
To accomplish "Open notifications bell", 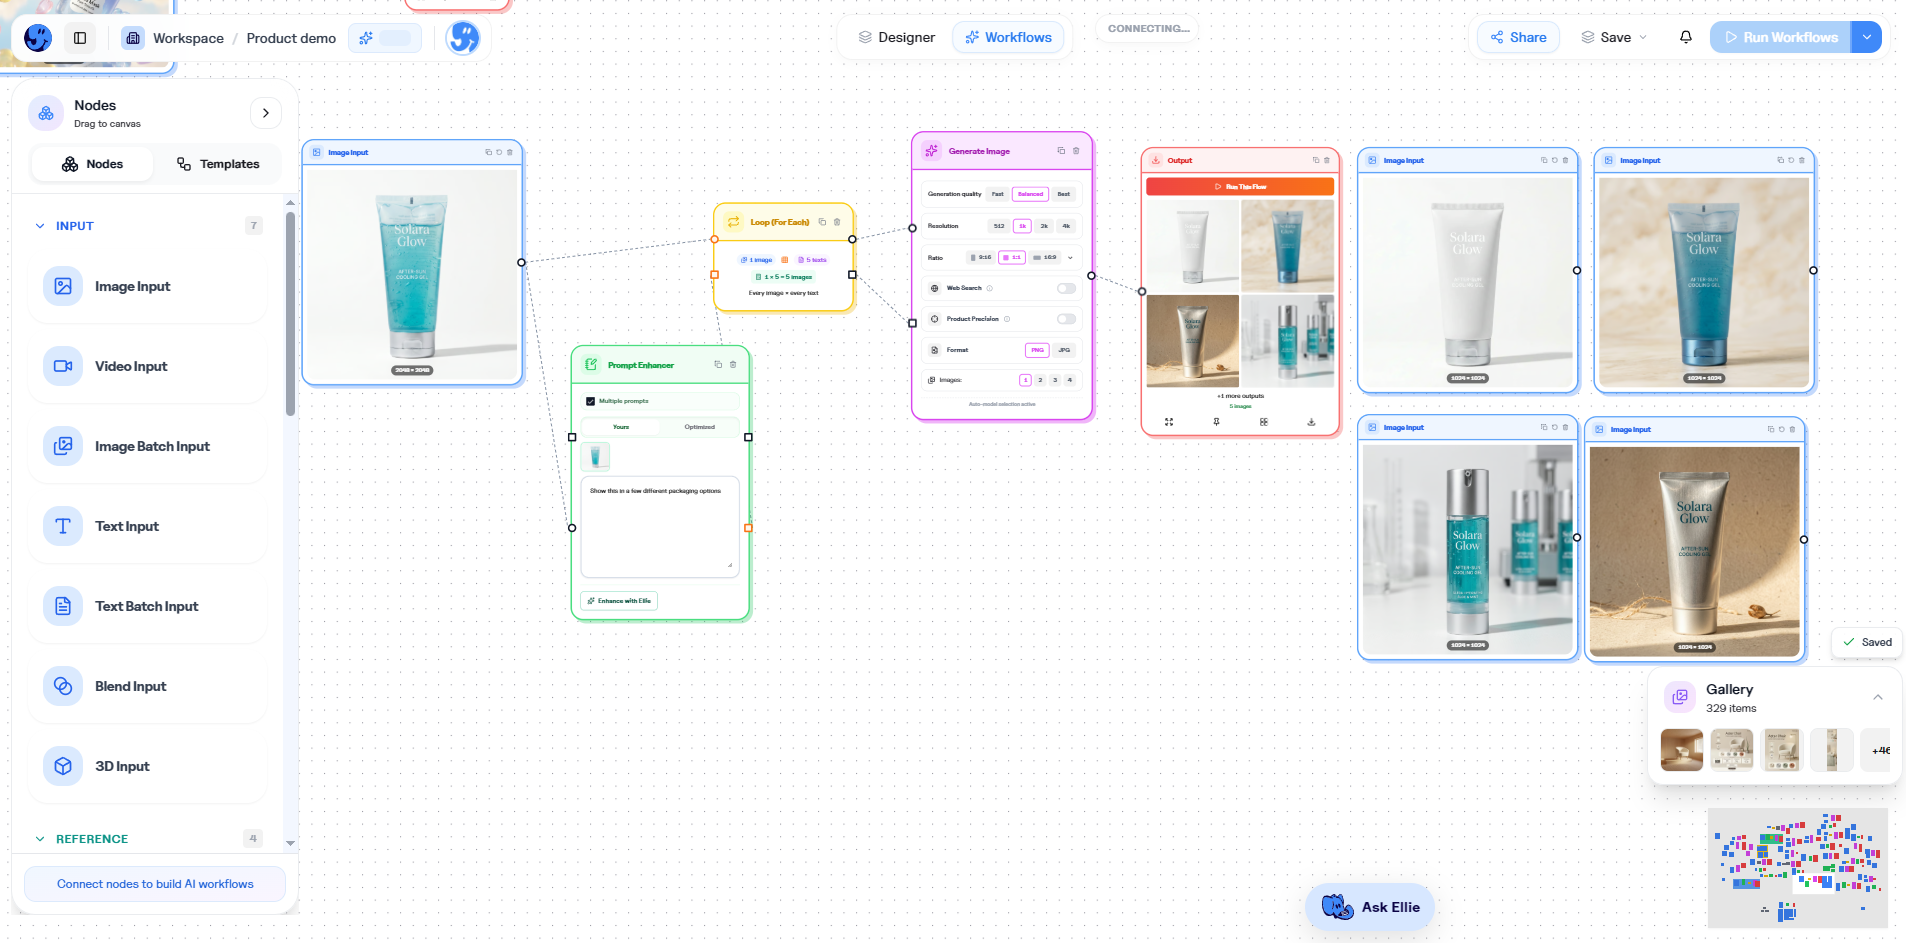I will 1686,37.
